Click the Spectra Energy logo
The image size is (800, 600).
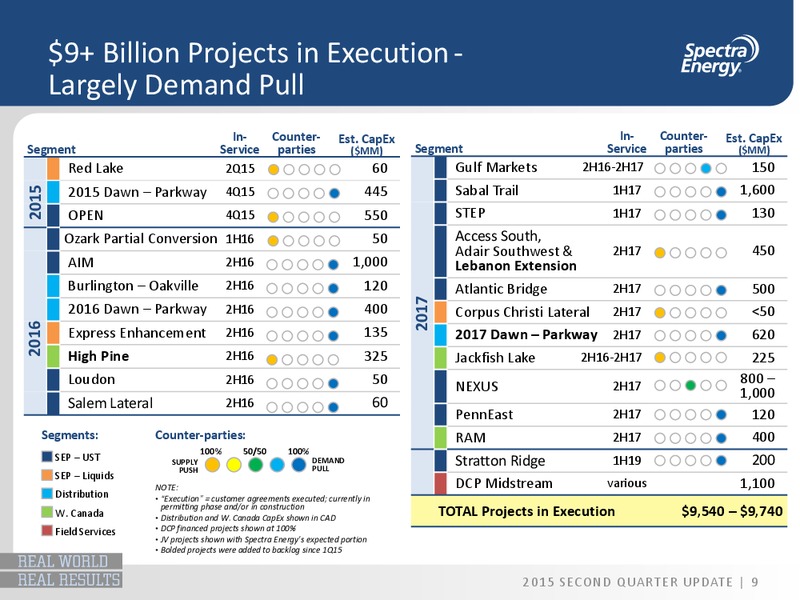point(720,57)
